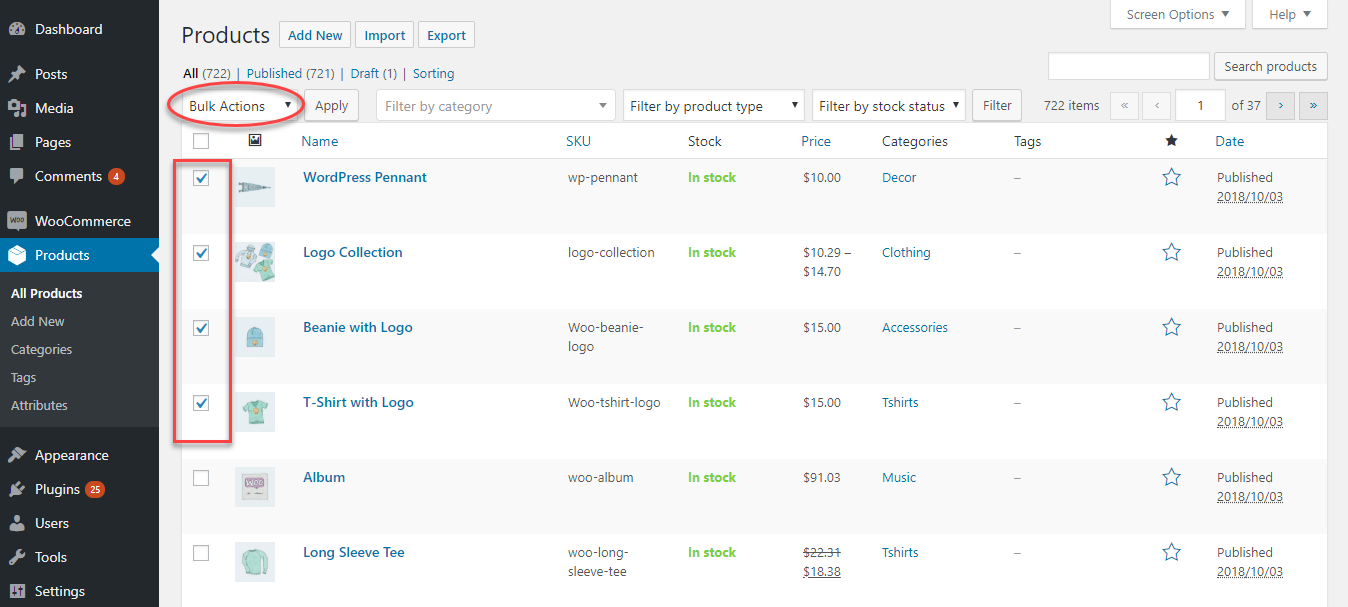Open All Products submenu item

(47, 293)
